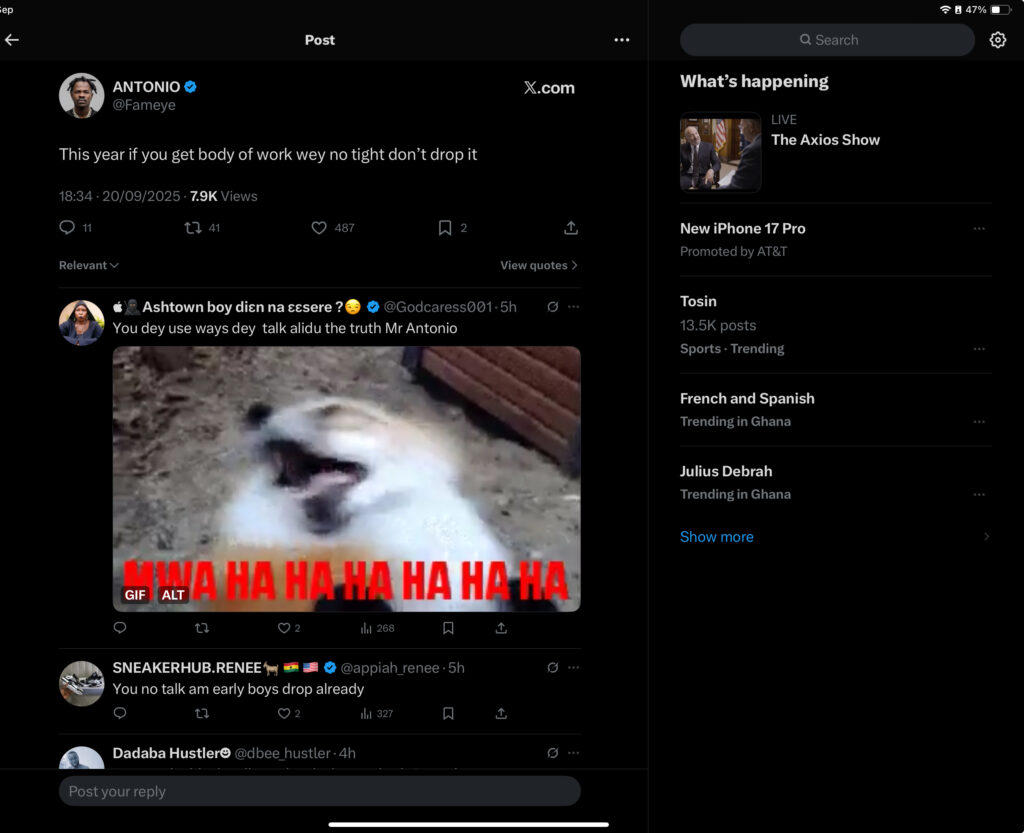The width and height of the screenshot is (1024, 833).
Task: Share the SNEAKERHUB.RENEE reply
Action: click(x=501, y=714)
